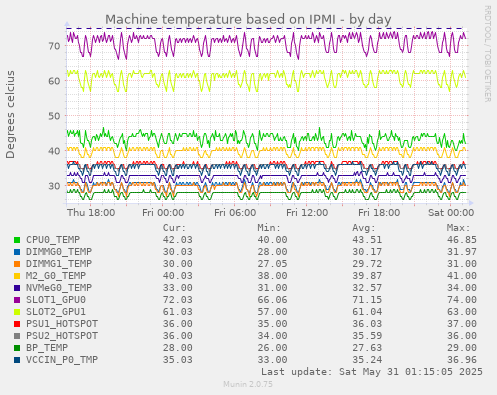The image size is (497, 395).
Task: Click the 'Max:' column header
Action: pyautogui.click(x=458, y=228)
